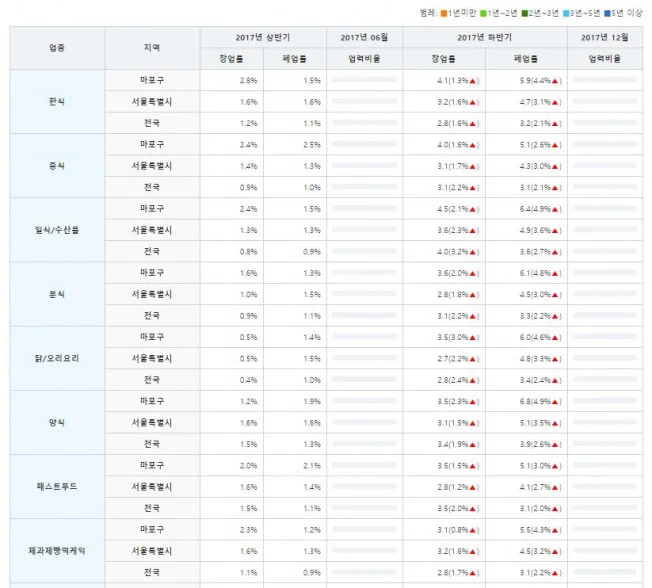Image resolution: width=652 pixels, height=588 pixels.
Task: Click the dark blue 5년 이상 legend swatch
Action: pyautogui.click(x=607, y=14)
